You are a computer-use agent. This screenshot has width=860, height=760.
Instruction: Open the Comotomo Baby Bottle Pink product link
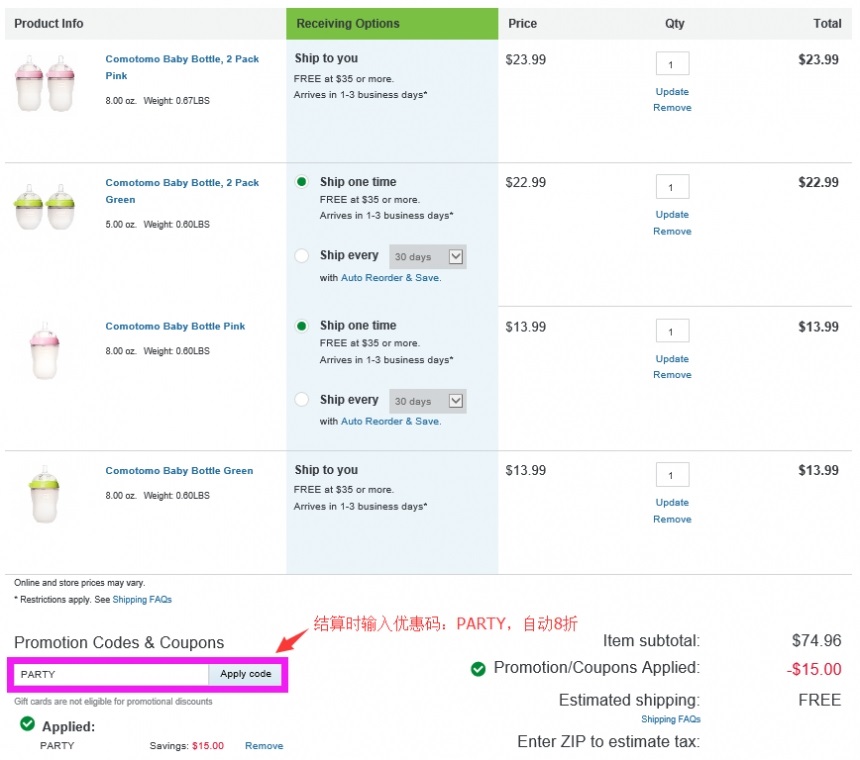[175, 326]
